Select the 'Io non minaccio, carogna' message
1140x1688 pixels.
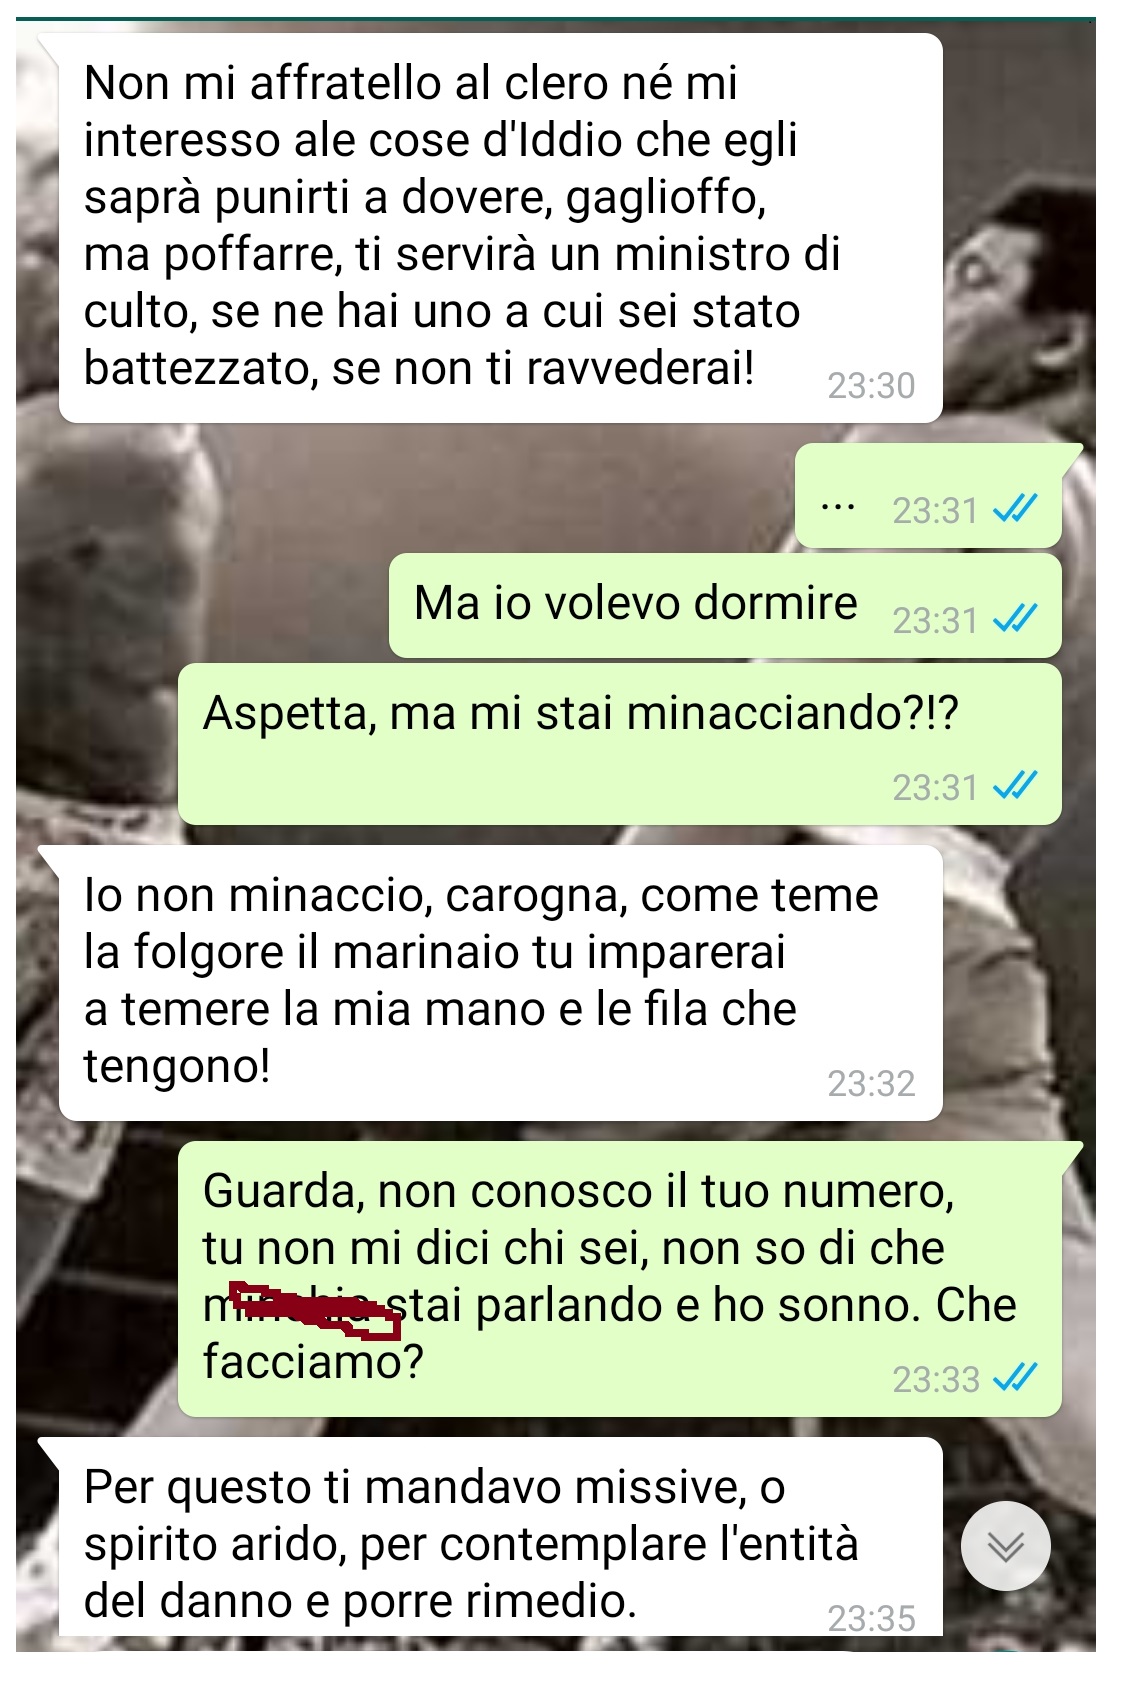[x=501, y=983]
